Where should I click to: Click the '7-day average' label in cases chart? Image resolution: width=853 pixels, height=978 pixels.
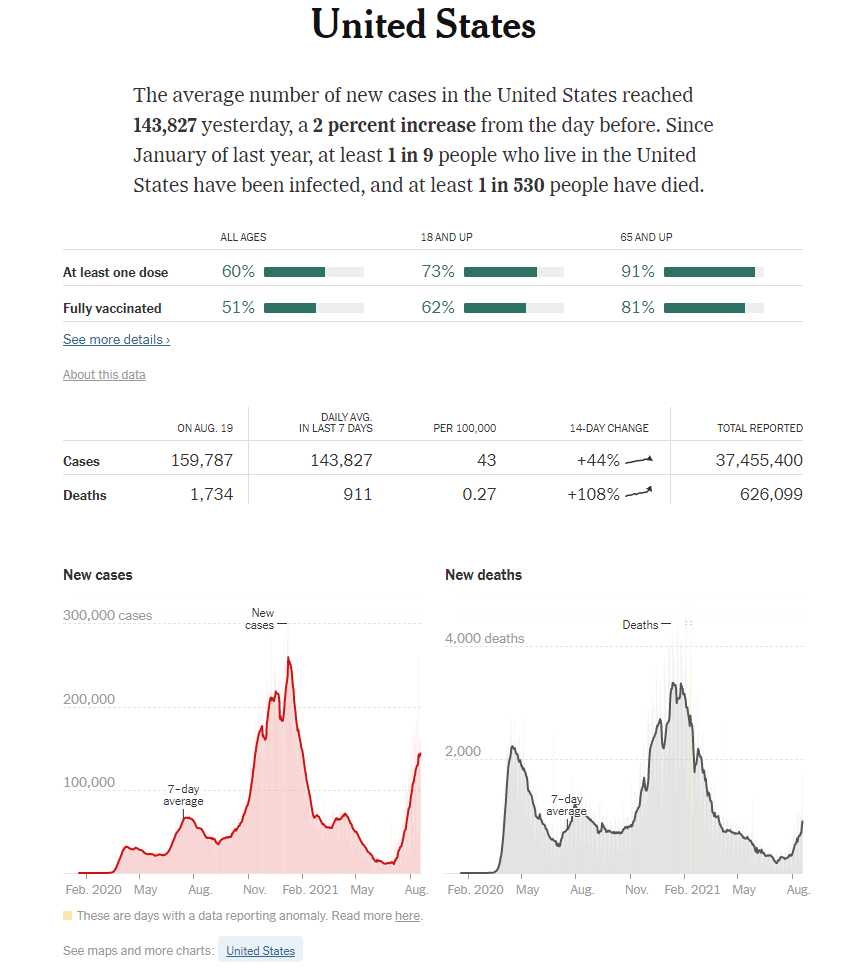coord(183,795)
